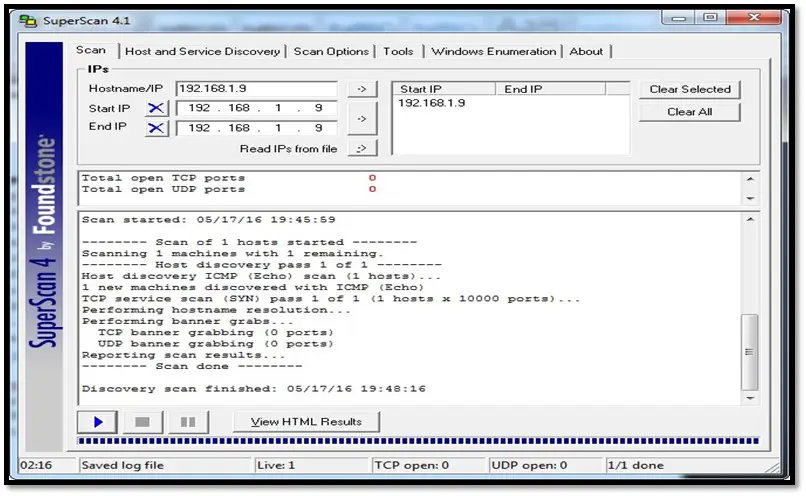The width and height of the screenshot is (806, 496).
Task: Open View HTML Results
Action: (x=306, y=422)
